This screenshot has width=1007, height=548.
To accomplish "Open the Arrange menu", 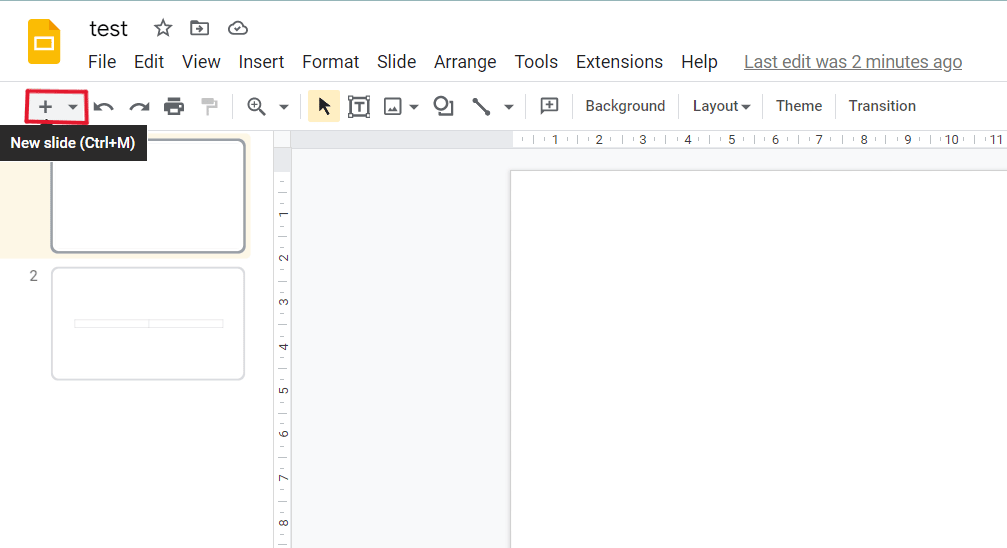I will click(465, 62).
